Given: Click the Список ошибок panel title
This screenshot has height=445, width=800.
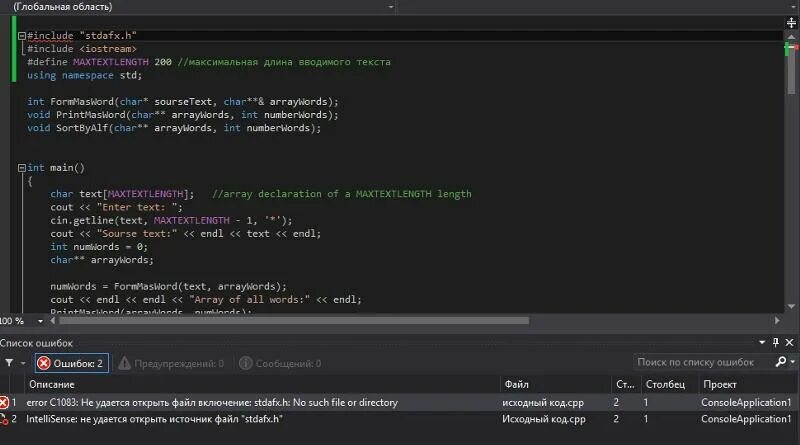Looking at the screenshot, I should point(36,343).
